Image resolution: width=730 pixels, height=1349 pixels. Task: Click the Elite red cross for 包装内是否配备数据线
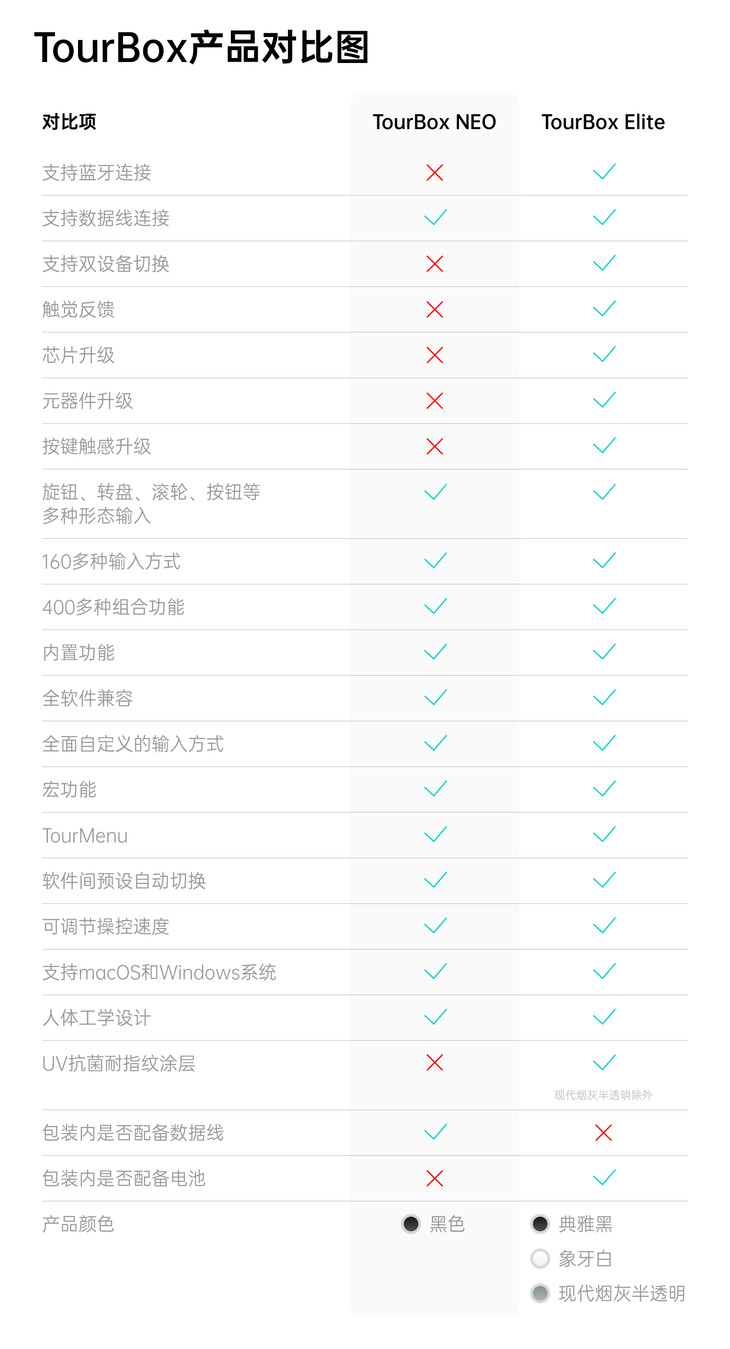[x=603, y=1133]
